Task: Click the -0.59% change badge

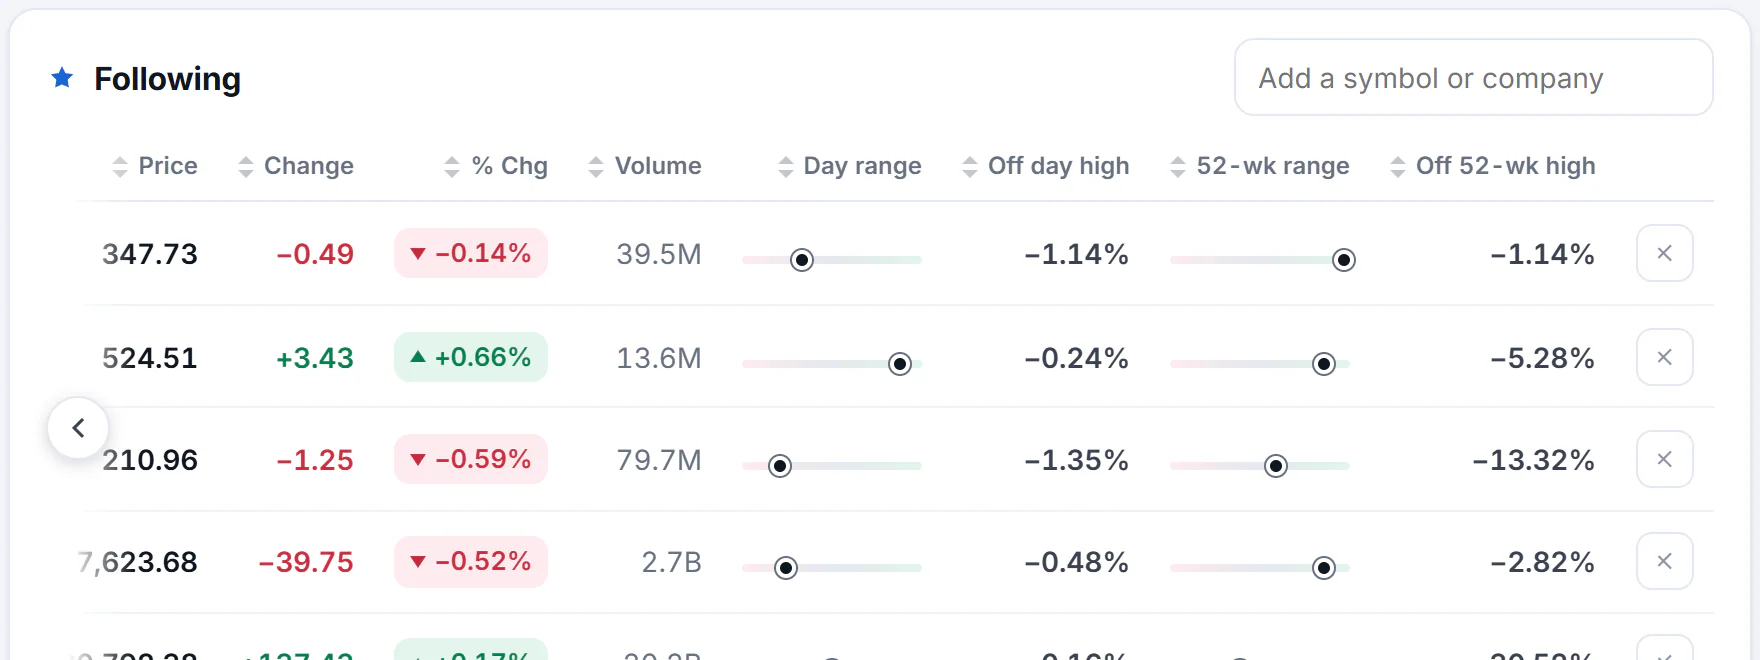Action: coord(471,459)
